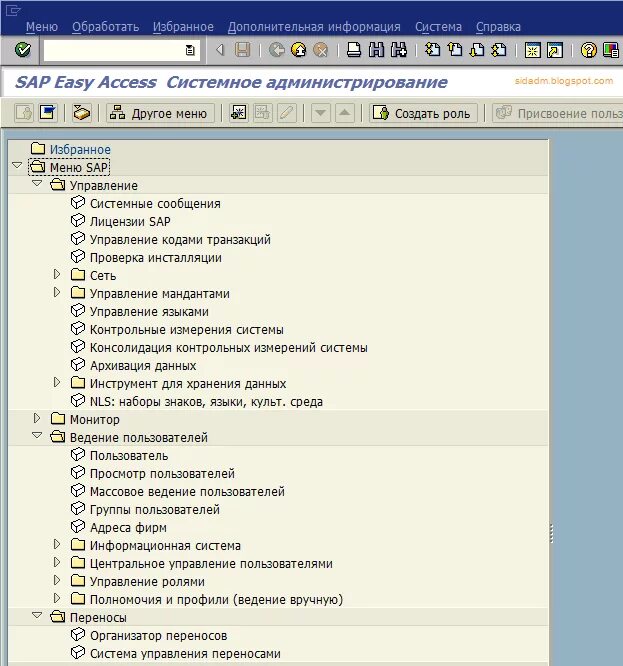Click the green Back arrow icon
Viewport: 623px width, 666px height.
pyautogui.click(x=277, y=50)
